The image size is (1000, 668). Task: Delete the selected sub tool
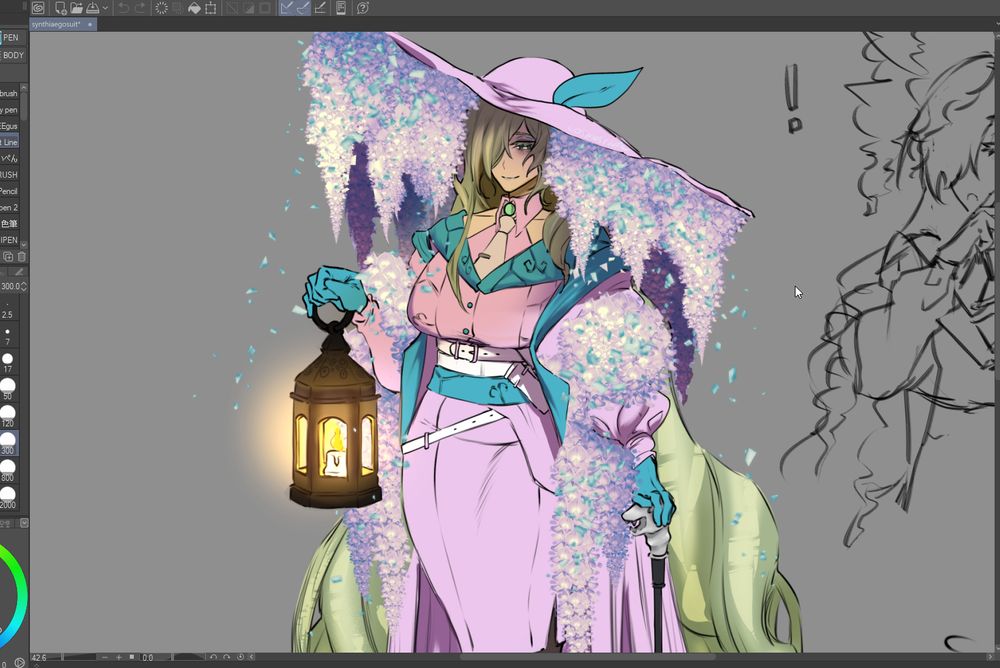pyautogui.click(x=21, y=257)
